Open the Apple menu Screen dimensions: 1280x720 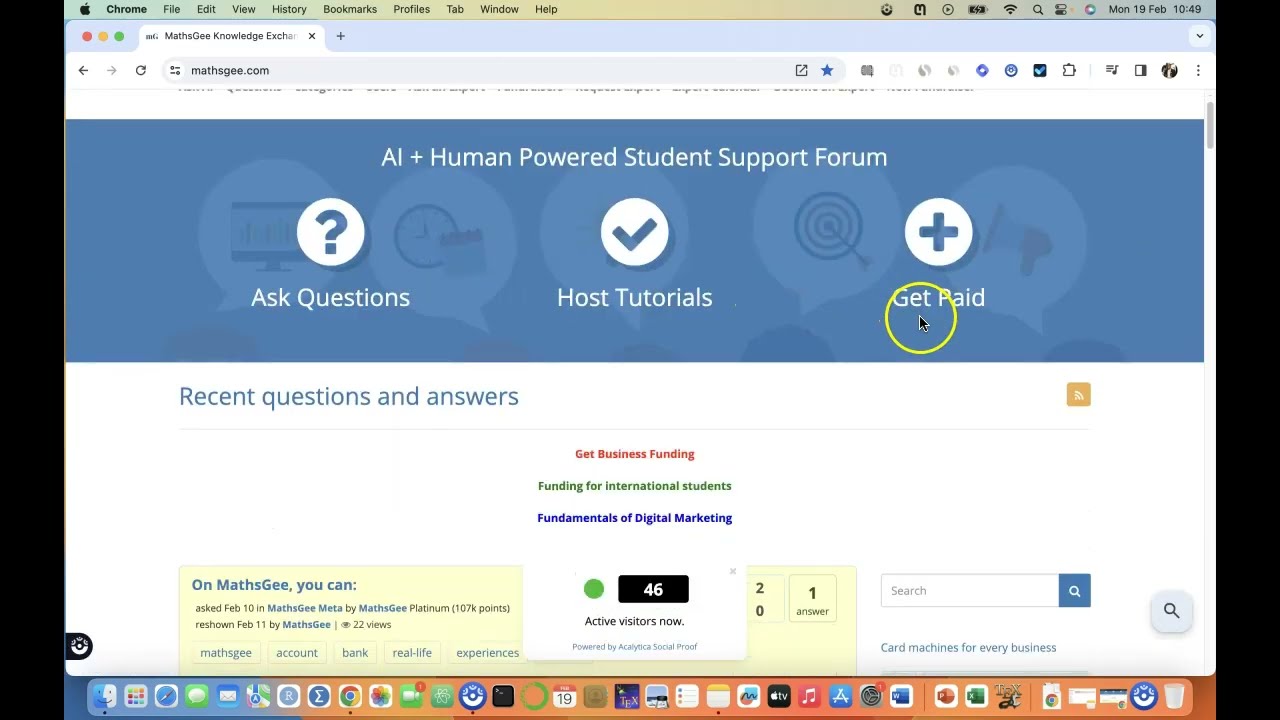click(85, 9)
